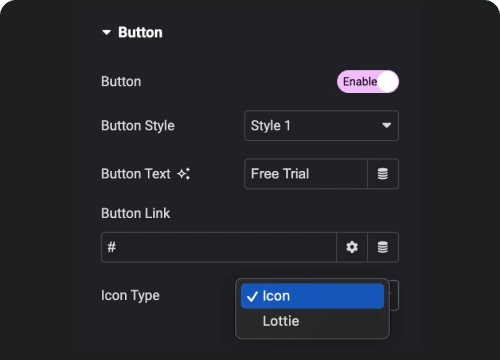Image resolution: width=500 pixels, height=360 pixels.
Task: Click the Button Link label
Action: (136, 213)
